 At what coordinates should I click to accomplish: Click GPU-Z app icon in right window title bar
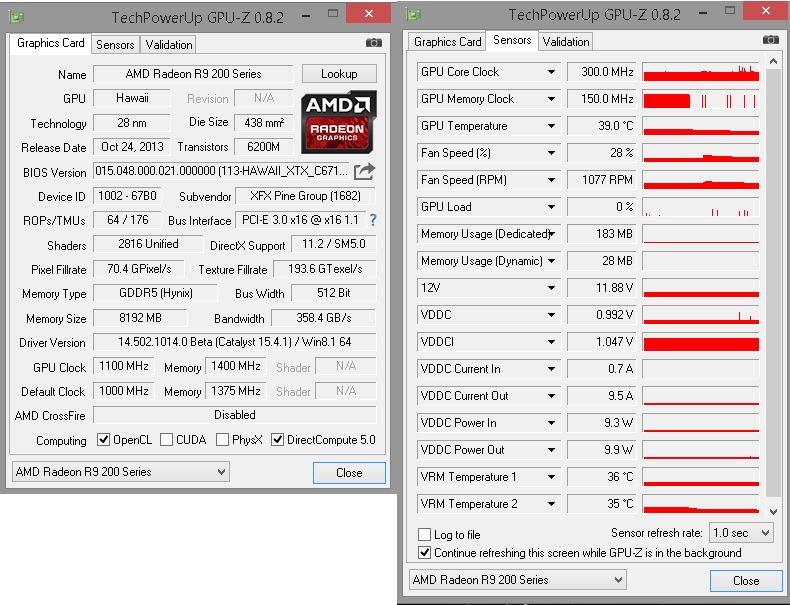pyautogui.click(x=414, y=14)
